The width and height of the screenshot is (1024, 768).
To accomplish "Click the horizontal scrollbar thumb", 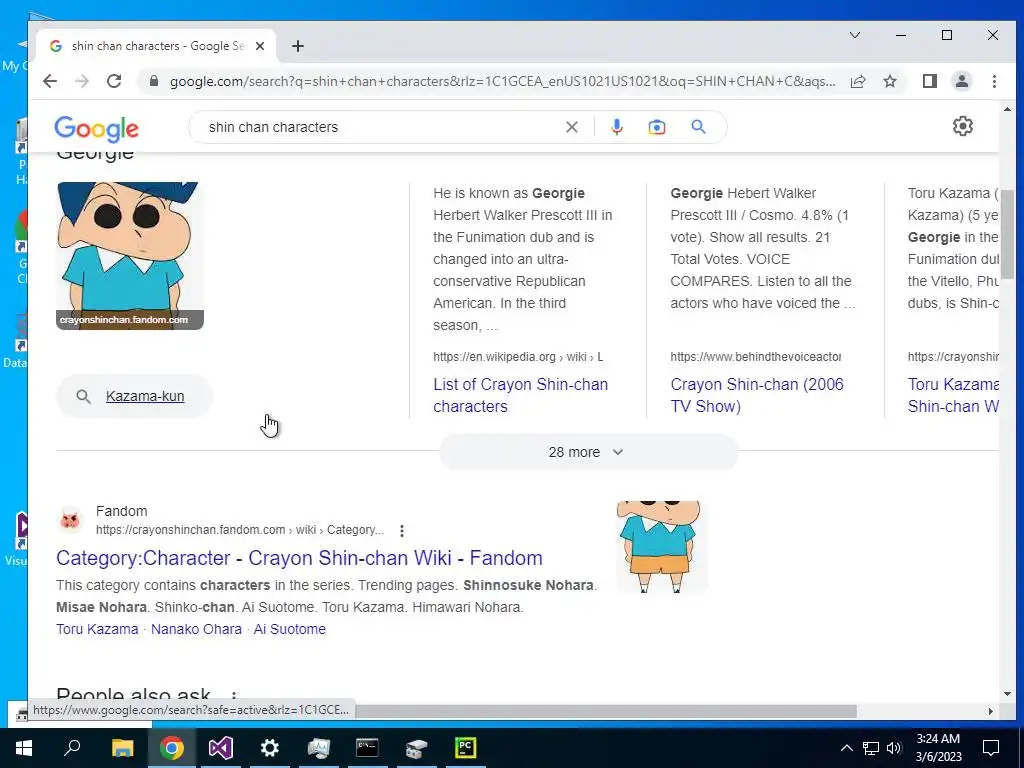I will point(604,711).
